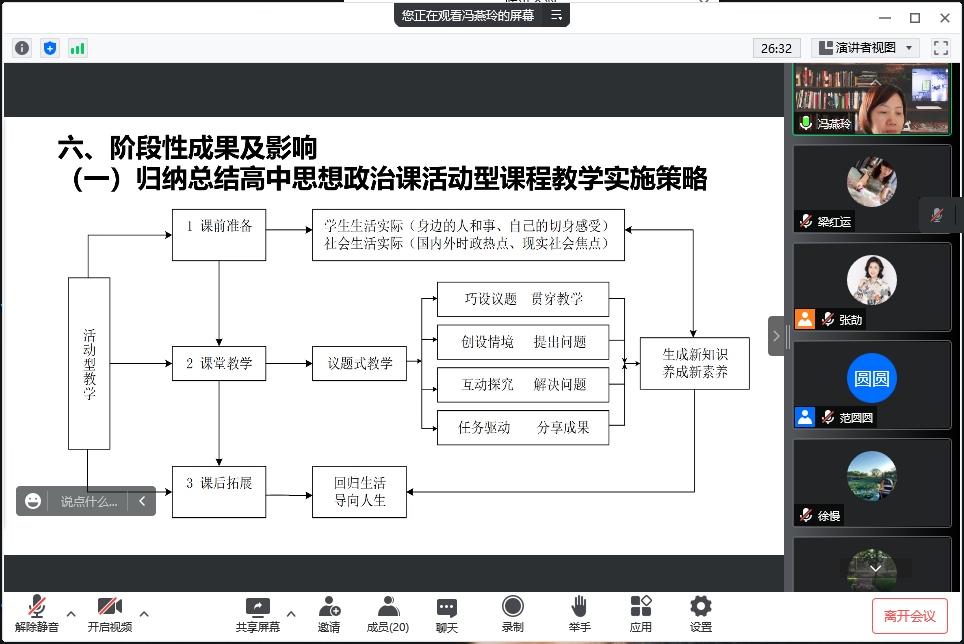Image resolution: width=964 pixels, height=644 pixels.
Task: Start recording with 录制 button
Action: (x=512, y=614)
